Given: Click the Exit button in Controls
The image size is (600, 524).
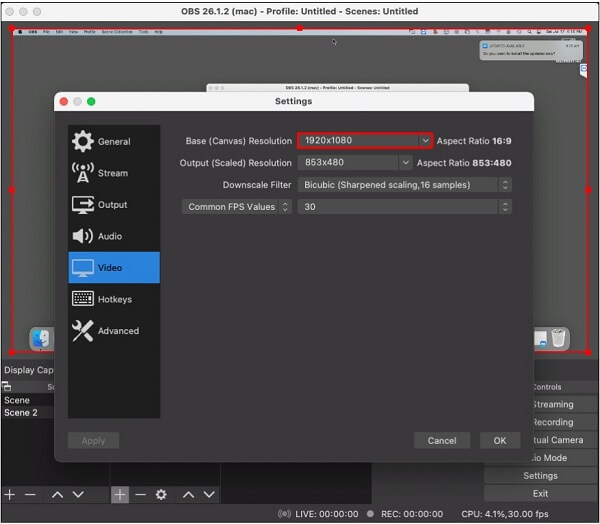Looking at the screenshot, I should click(540, 493).
